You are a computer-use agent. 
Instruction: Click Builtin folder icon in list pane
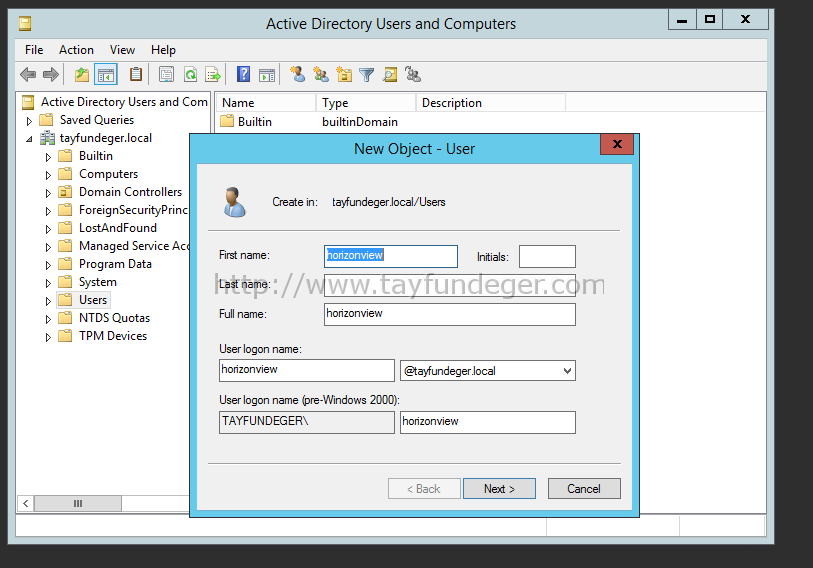tap(227, 121)
